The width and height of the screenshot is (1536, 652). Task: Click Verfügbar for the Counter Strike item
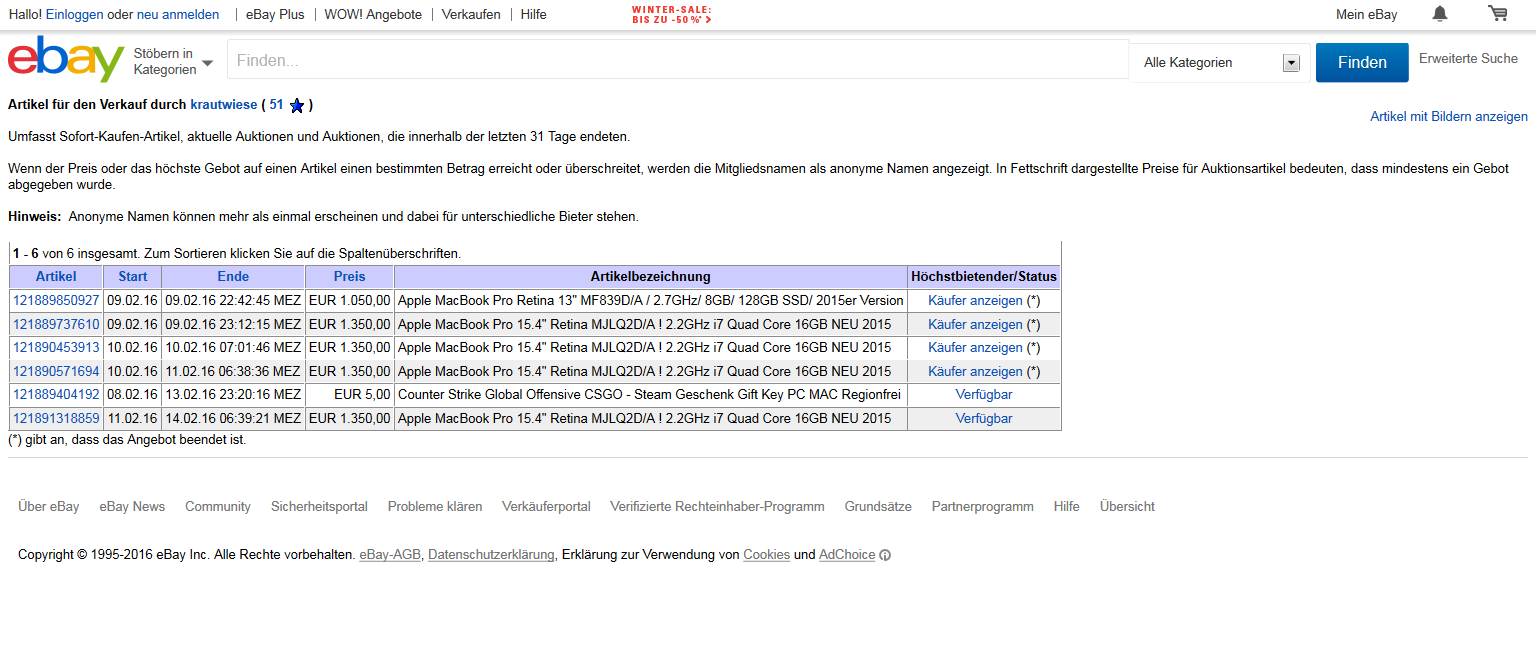984,395
